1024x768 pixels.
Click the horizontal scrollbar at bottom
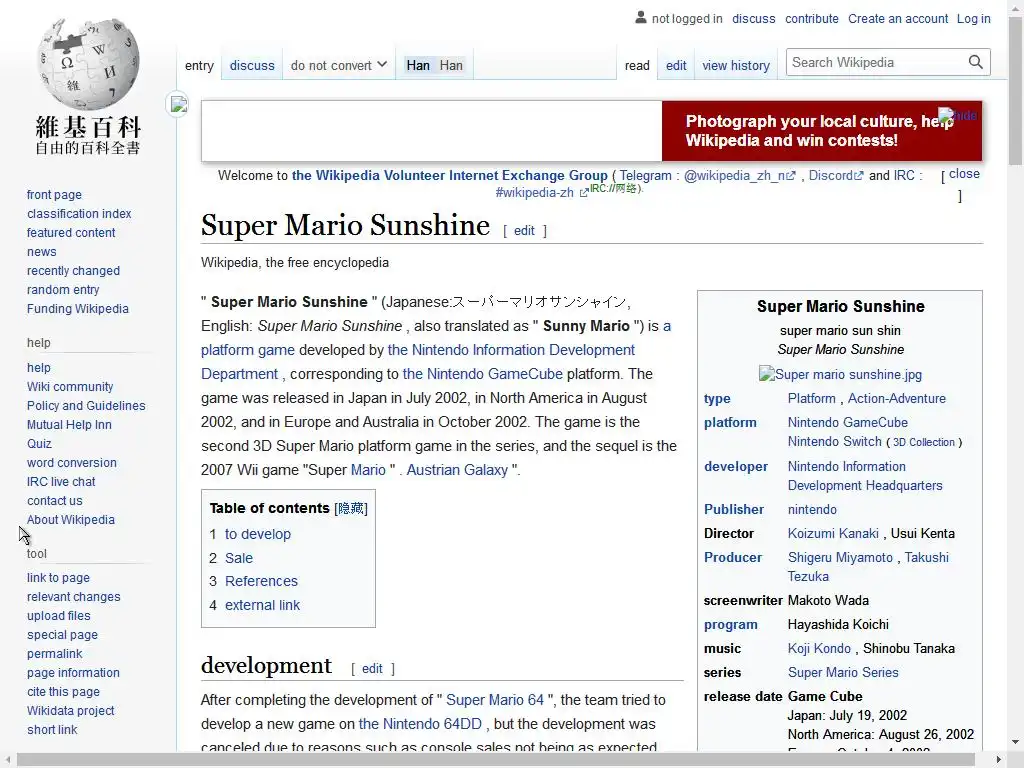point(496,760)
